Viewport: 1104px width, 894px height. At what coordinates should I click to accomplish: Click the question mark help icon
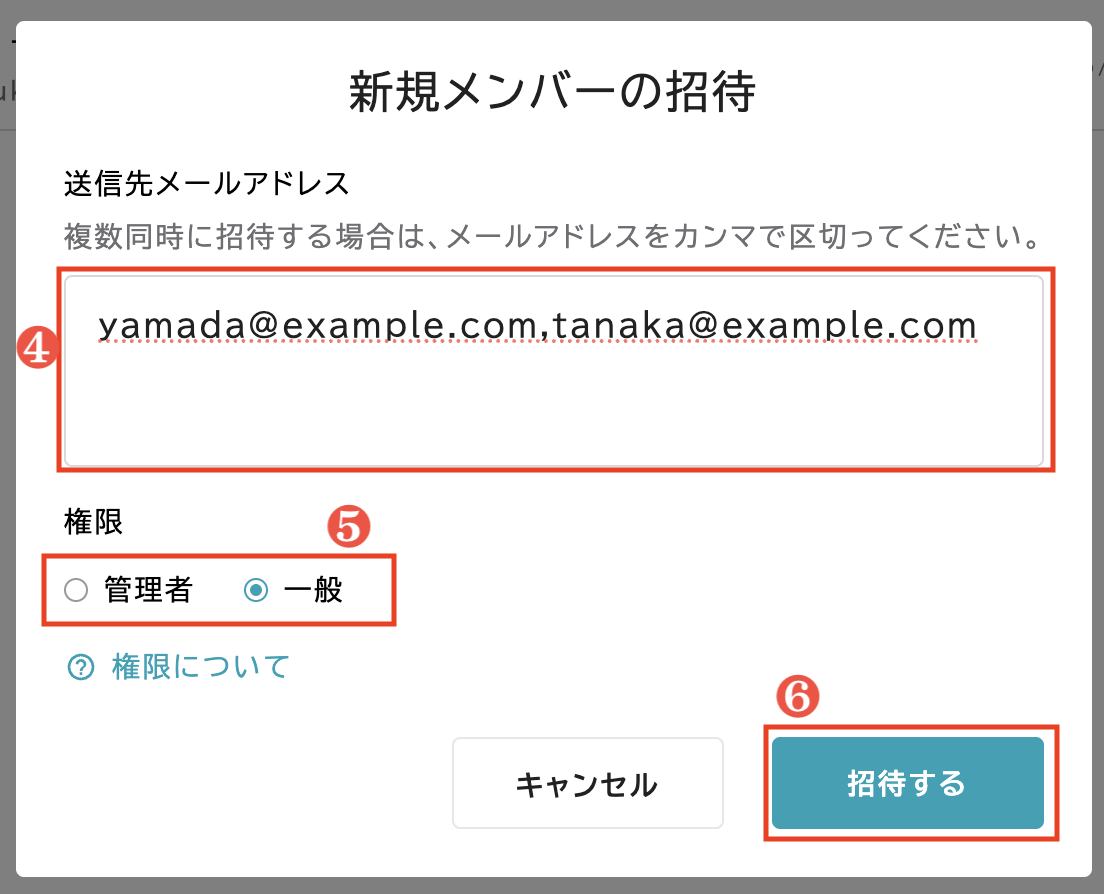point(79,667)
